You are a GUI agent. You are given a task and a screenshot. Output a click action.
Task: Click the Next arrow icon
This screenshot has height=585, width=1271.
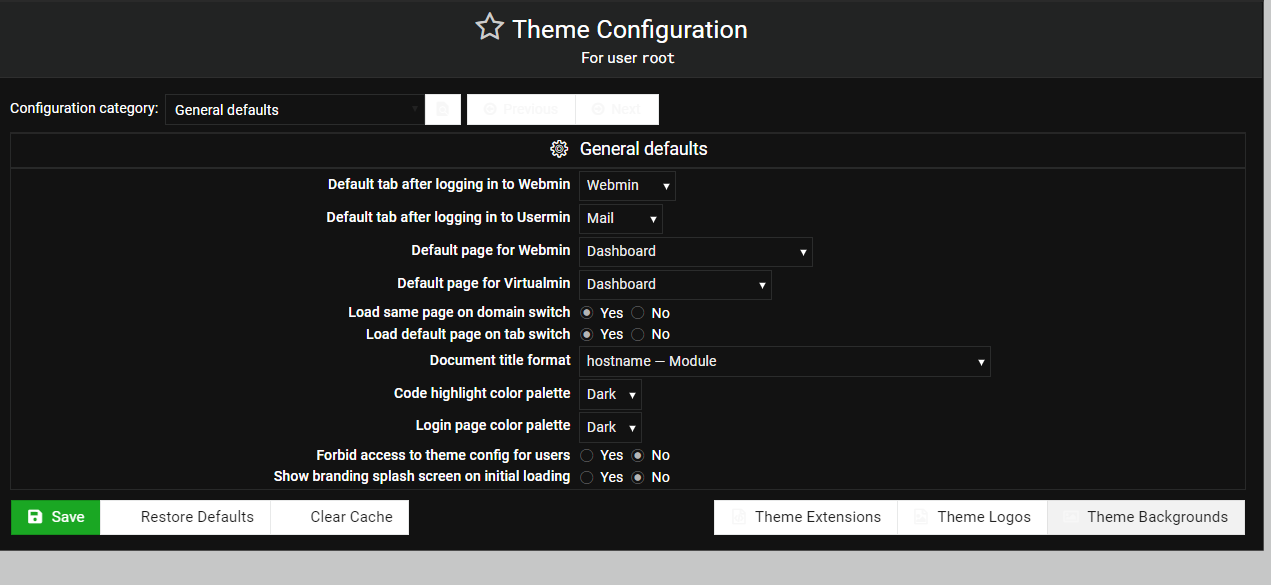[597, 109]
